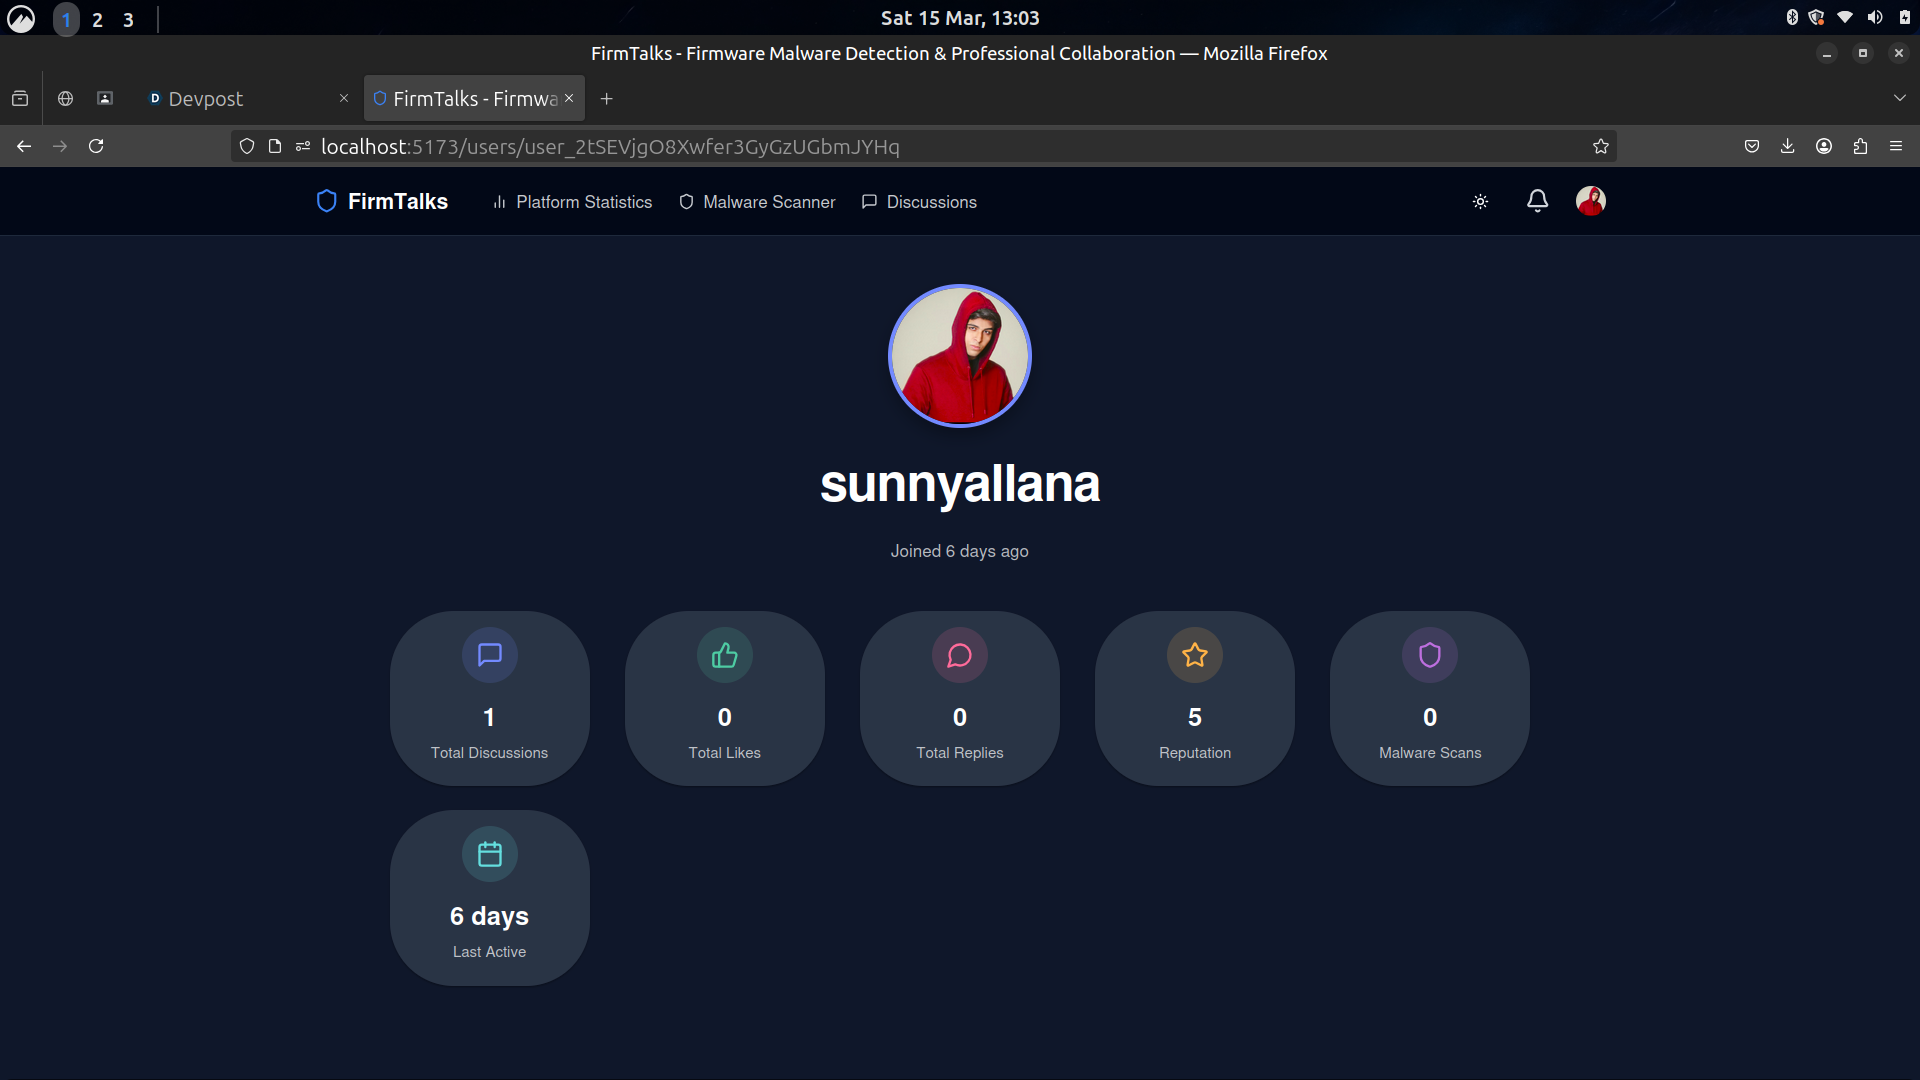The image size is (1920, 1080).
Task: Click the Reputation star icon
Action: coord(1194,655)
